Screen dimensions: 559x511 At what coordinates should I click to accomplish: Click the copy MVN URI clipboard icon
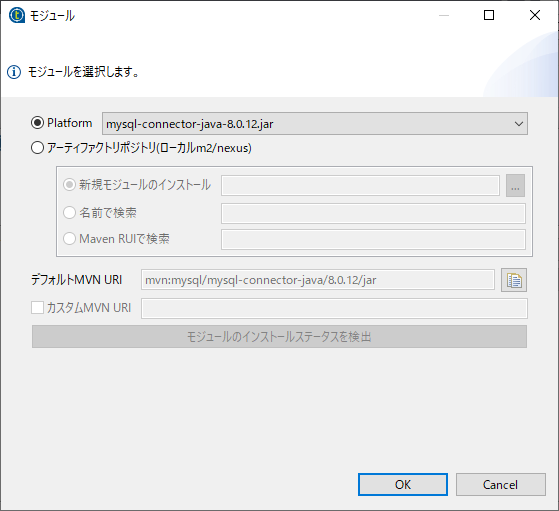pos(514,280)
